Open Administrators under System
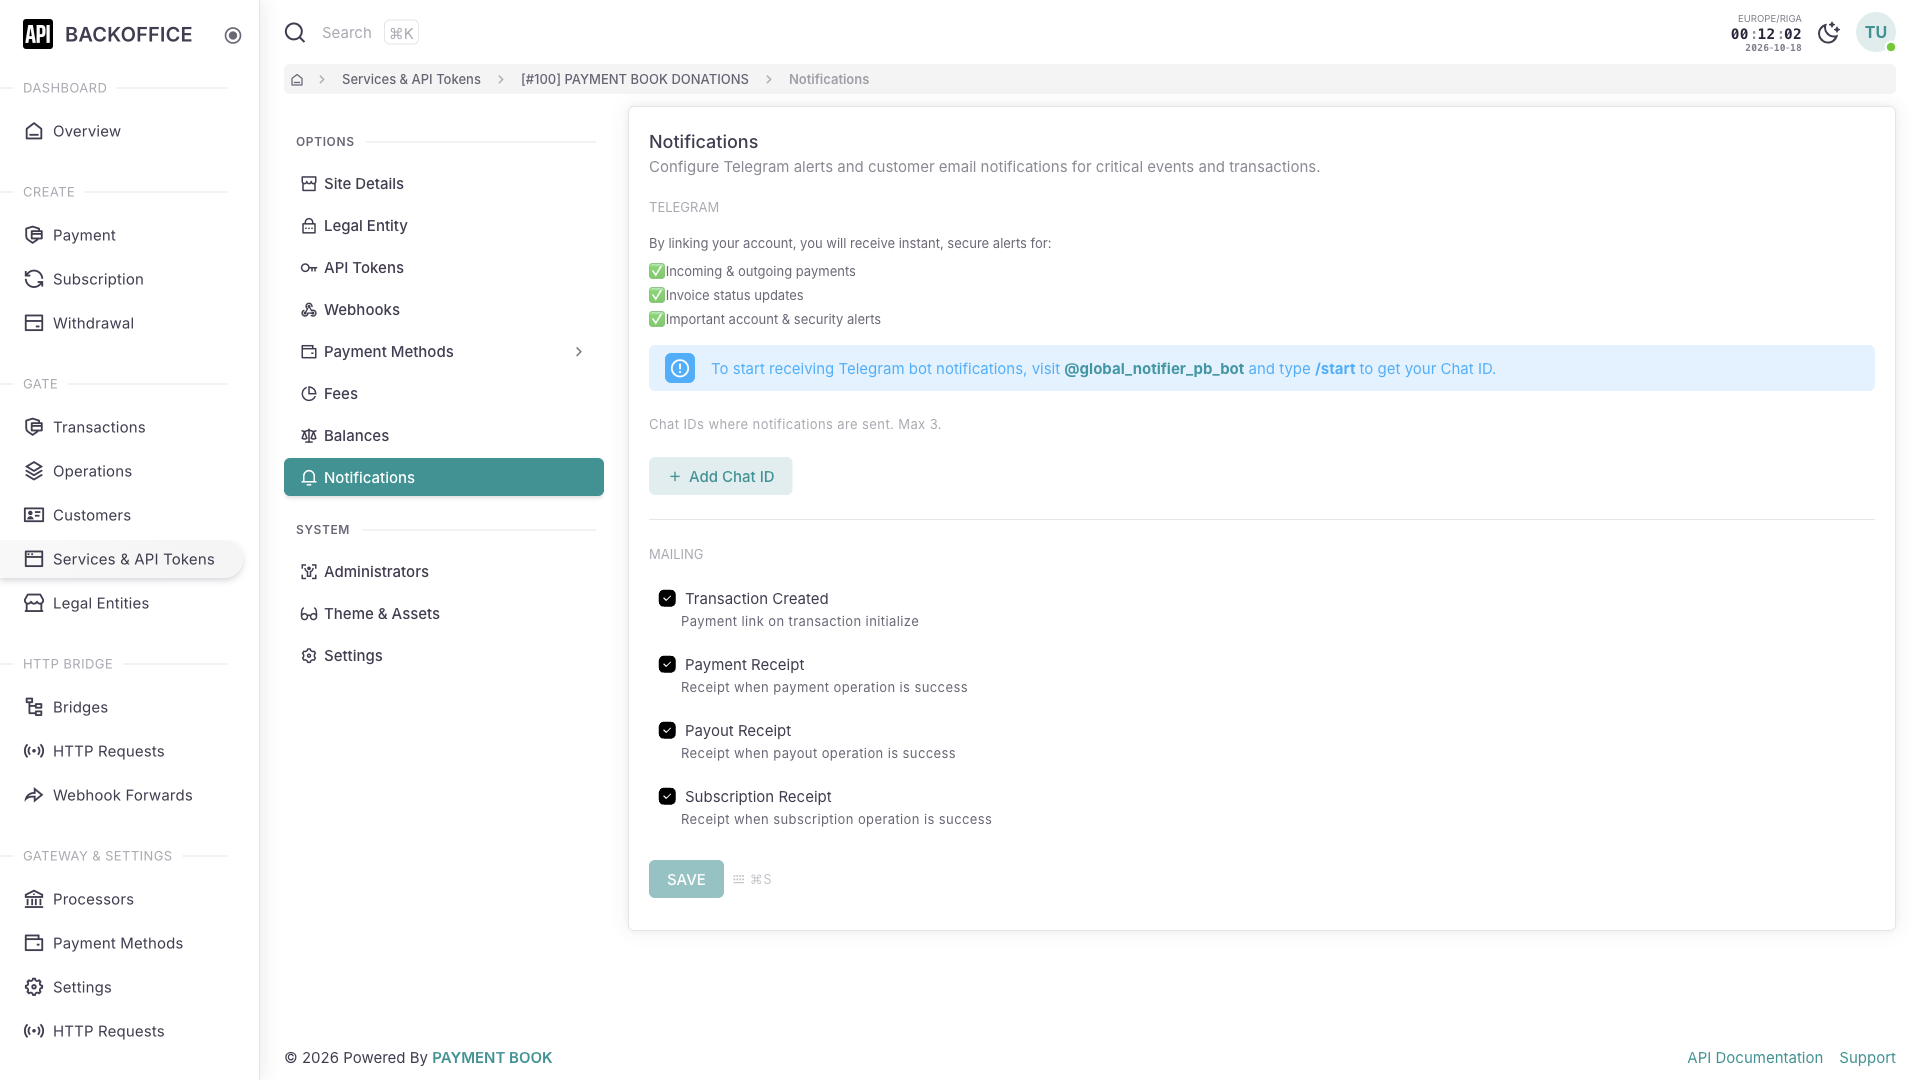Screen dimensions: 1920x1080 click(x=444, y=572)
